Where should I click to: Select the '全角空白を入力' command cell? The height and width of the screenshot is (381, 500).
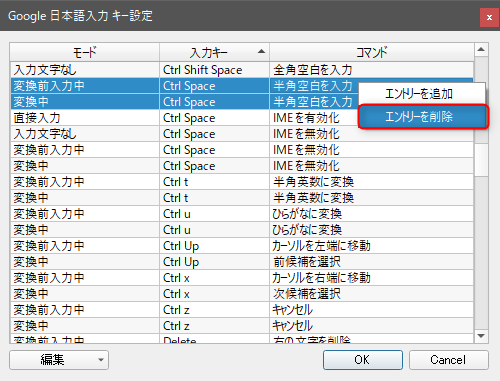pyautogui.click(x=371, y=70)
